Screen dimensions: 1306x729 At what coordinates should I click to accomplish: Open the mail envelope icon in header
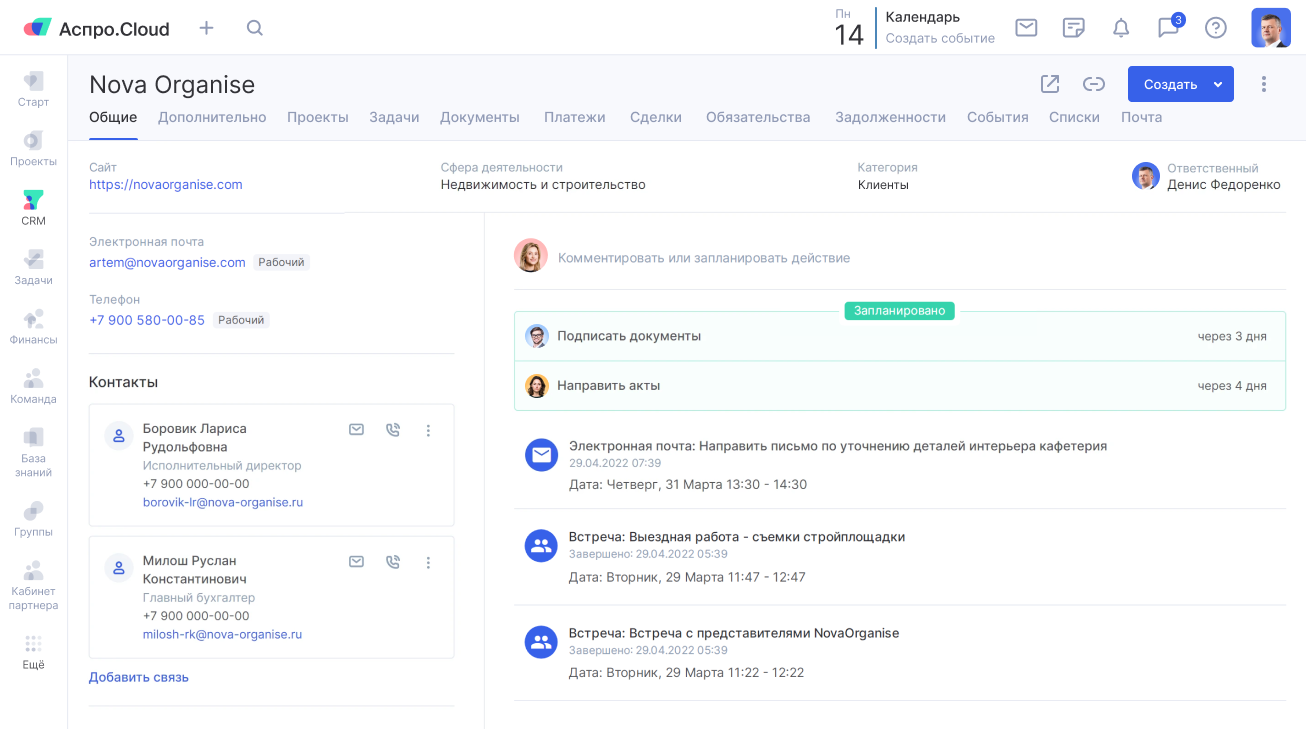pyautogui.click(x=1026, y=28)
